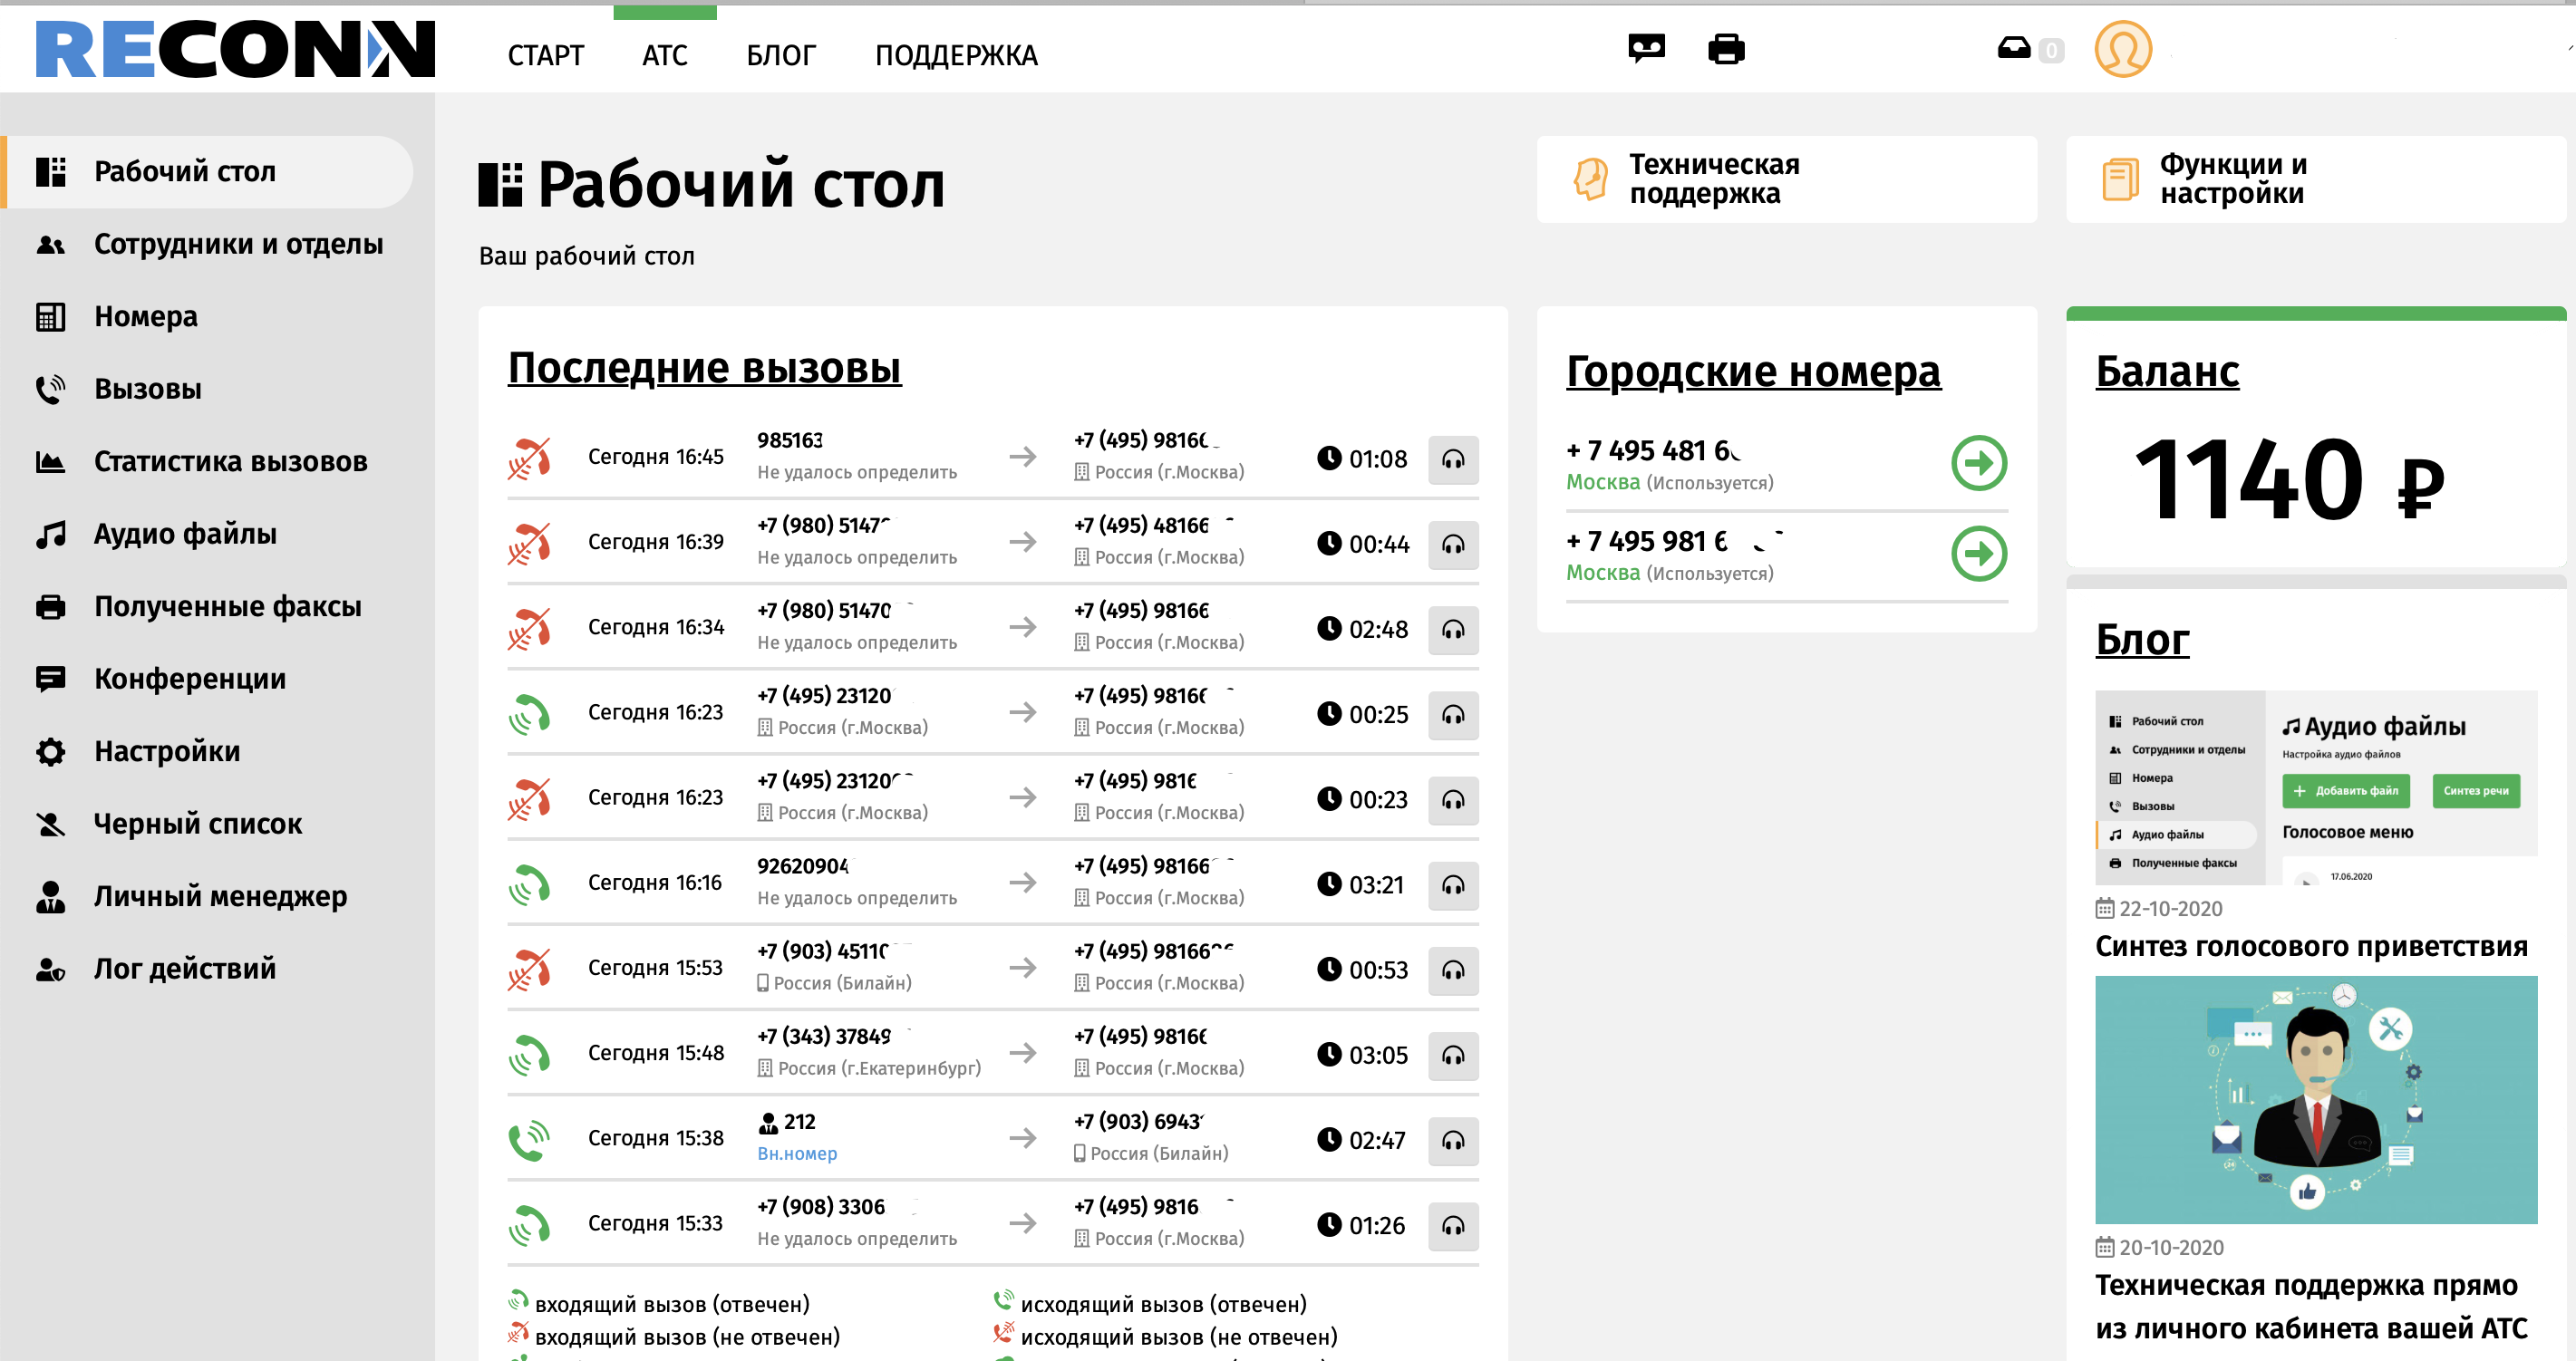The width and height of the screenshot is (2576, 1361).
Task: Click the voicemail icon in top bar
Action: [x=1646, y=48]
